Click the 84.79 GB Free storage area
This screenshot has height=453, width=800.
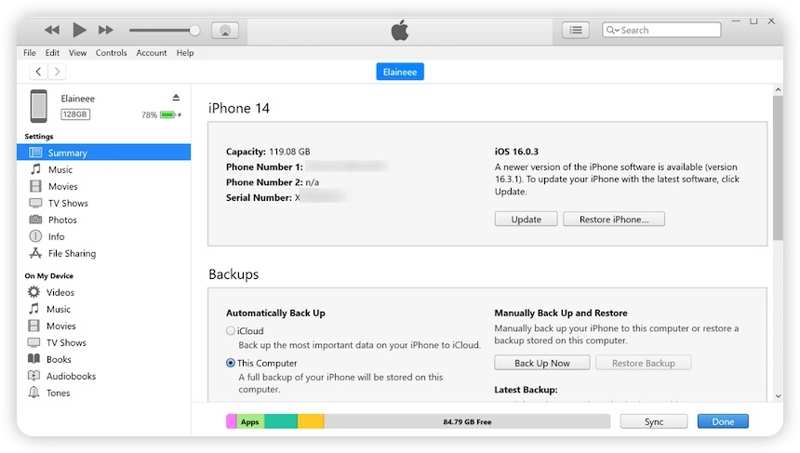467,421
